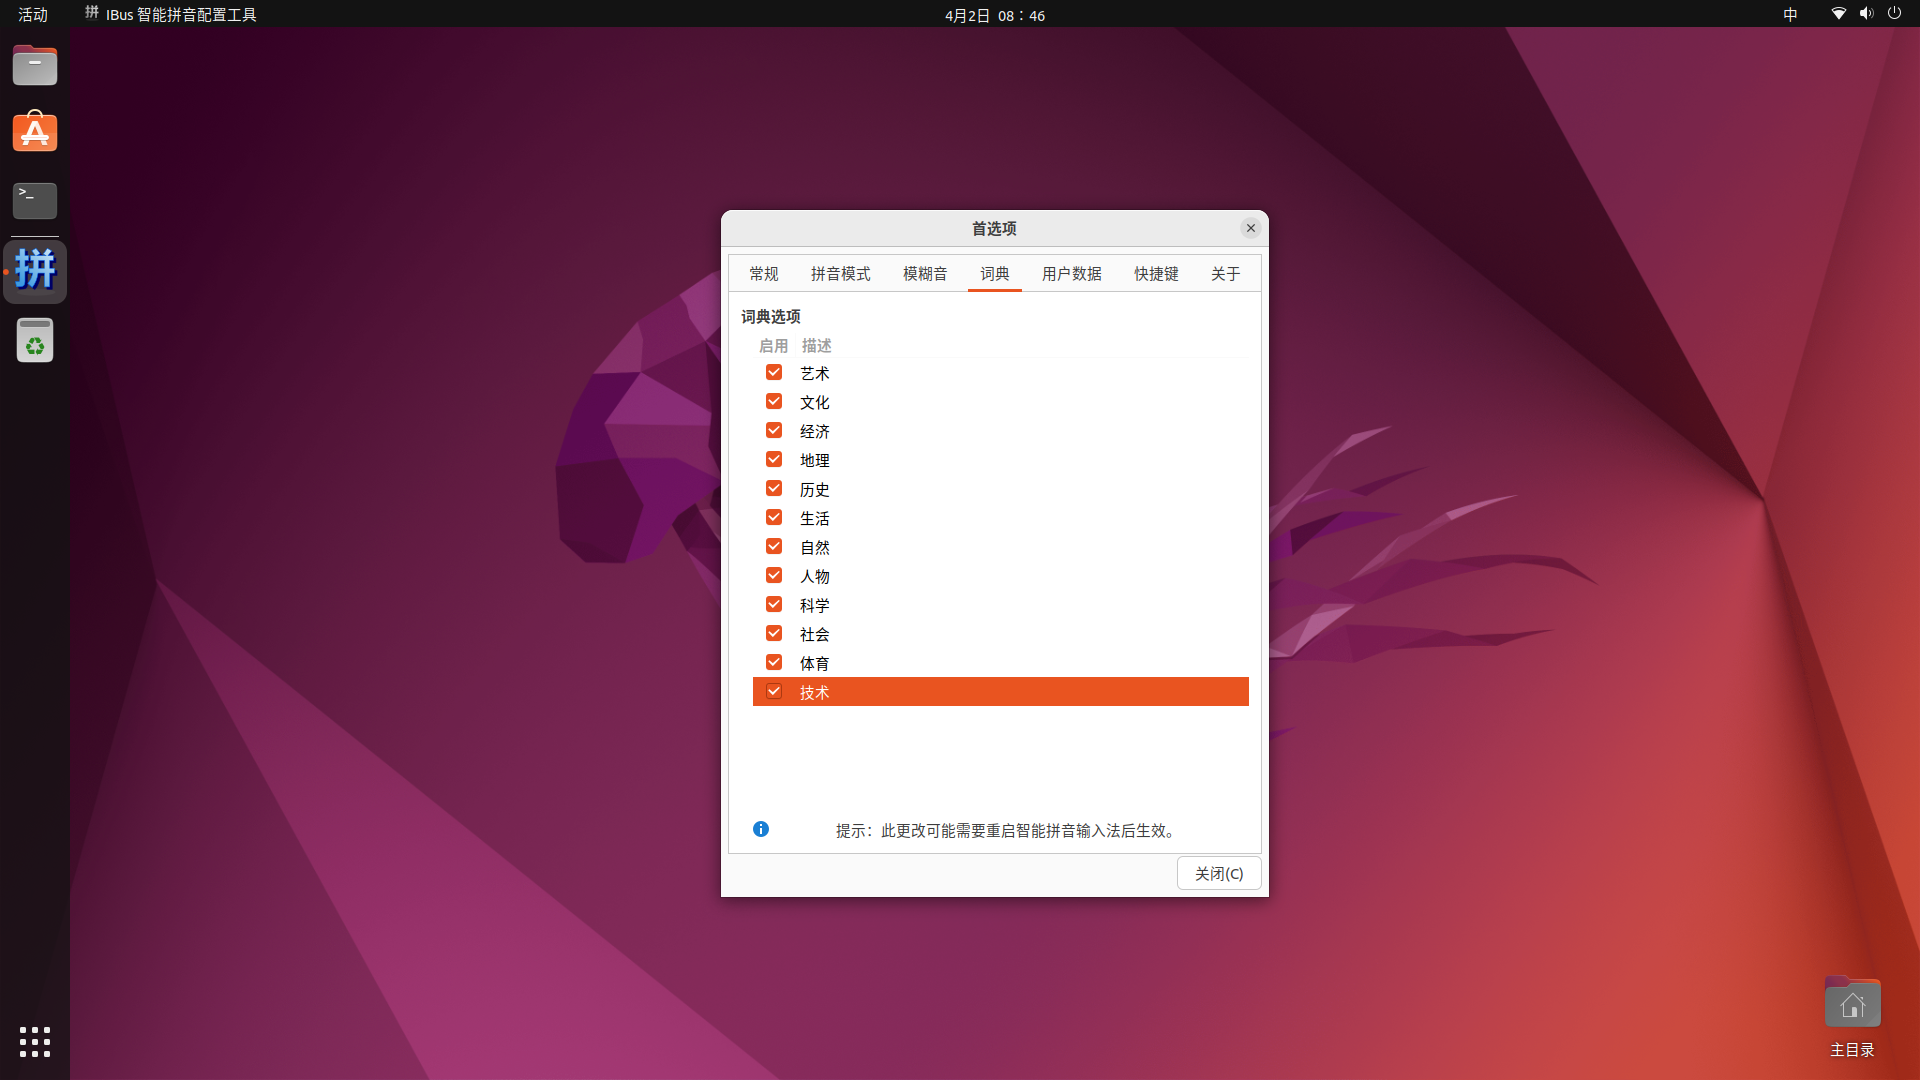
Task: Open the 中 input method indicator
Action: [1790, 14]
